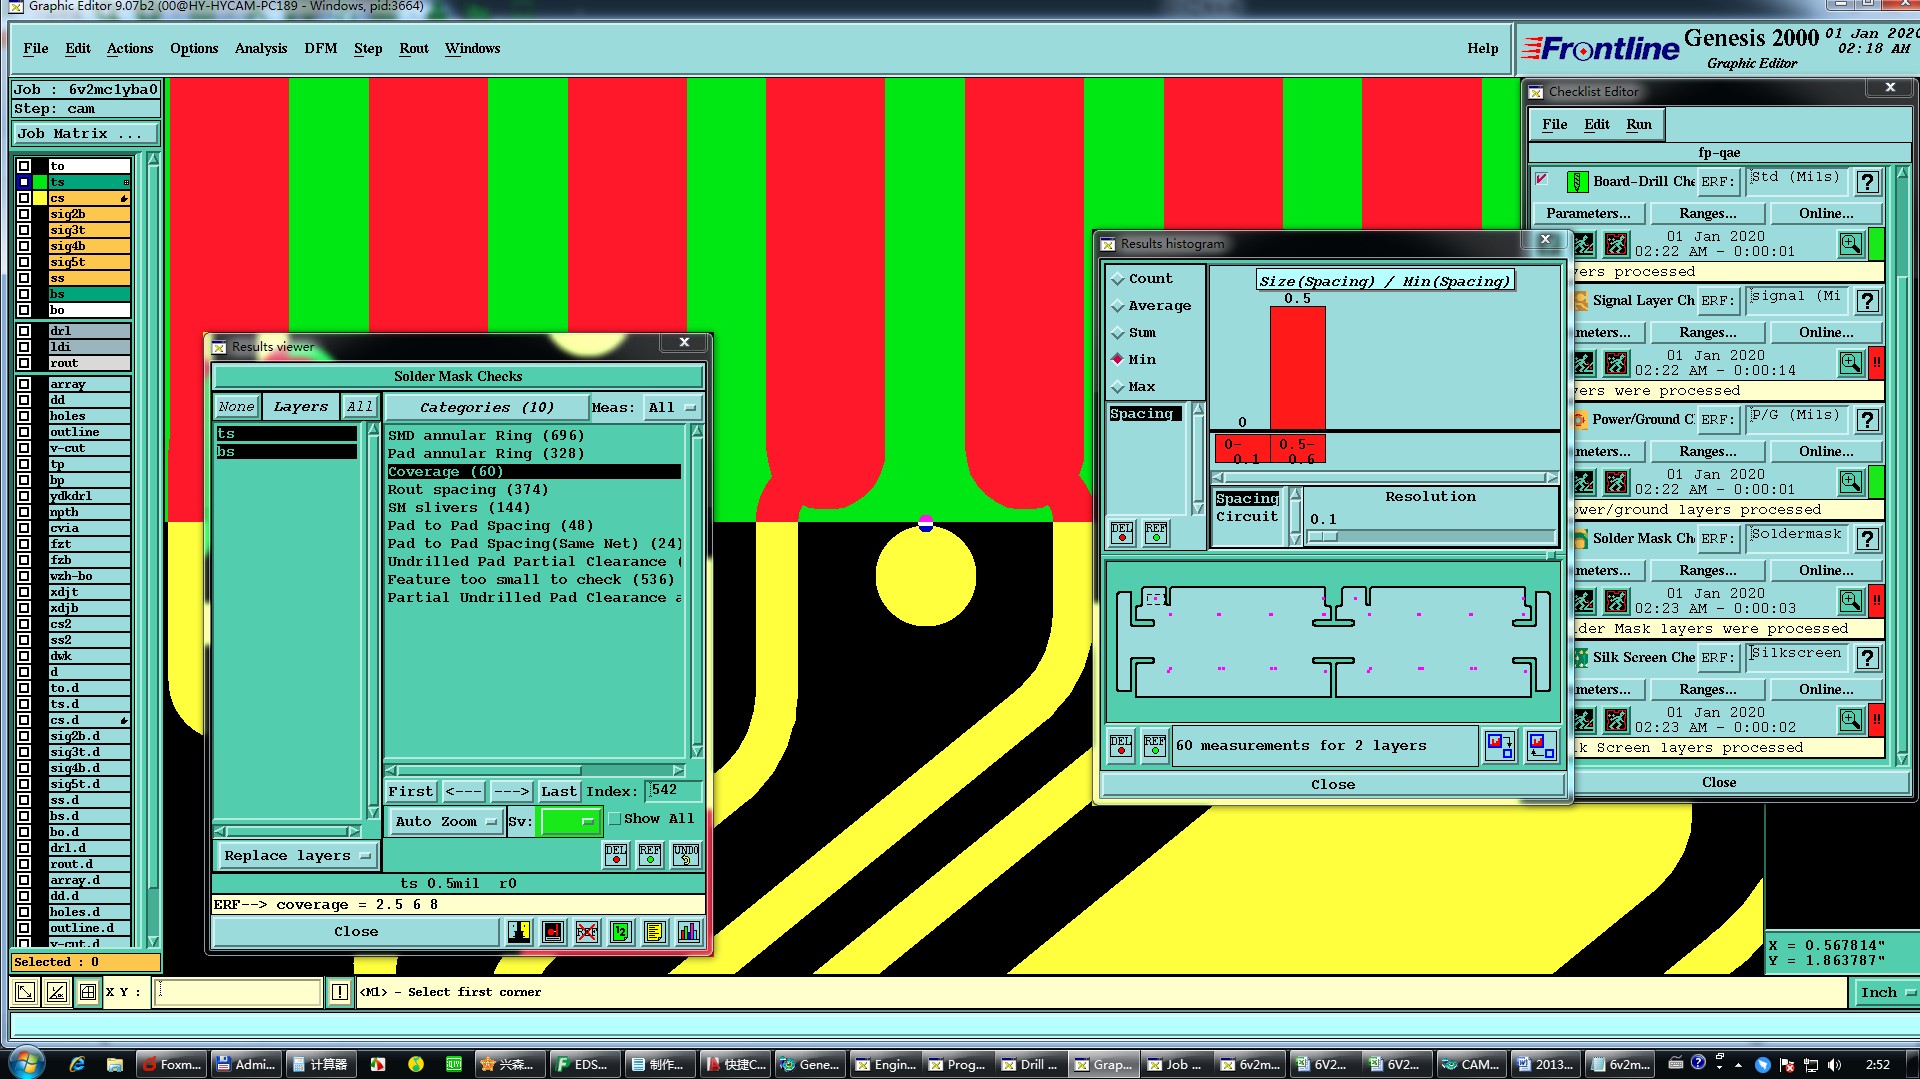This screenshot has height=1079, width=1920.
Task: Click exclamation icon beside coordinate field
Action: click(x=340, y=992)
